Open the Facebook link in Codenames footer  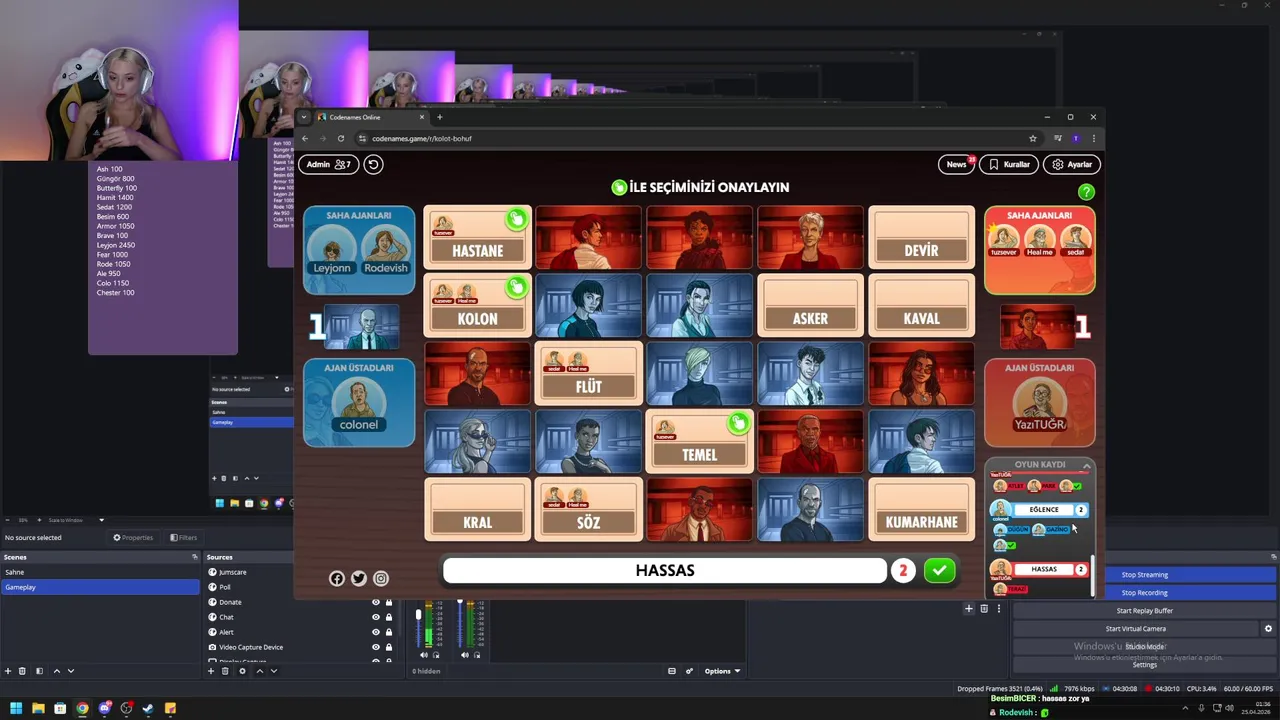click(x=337, y=578)
